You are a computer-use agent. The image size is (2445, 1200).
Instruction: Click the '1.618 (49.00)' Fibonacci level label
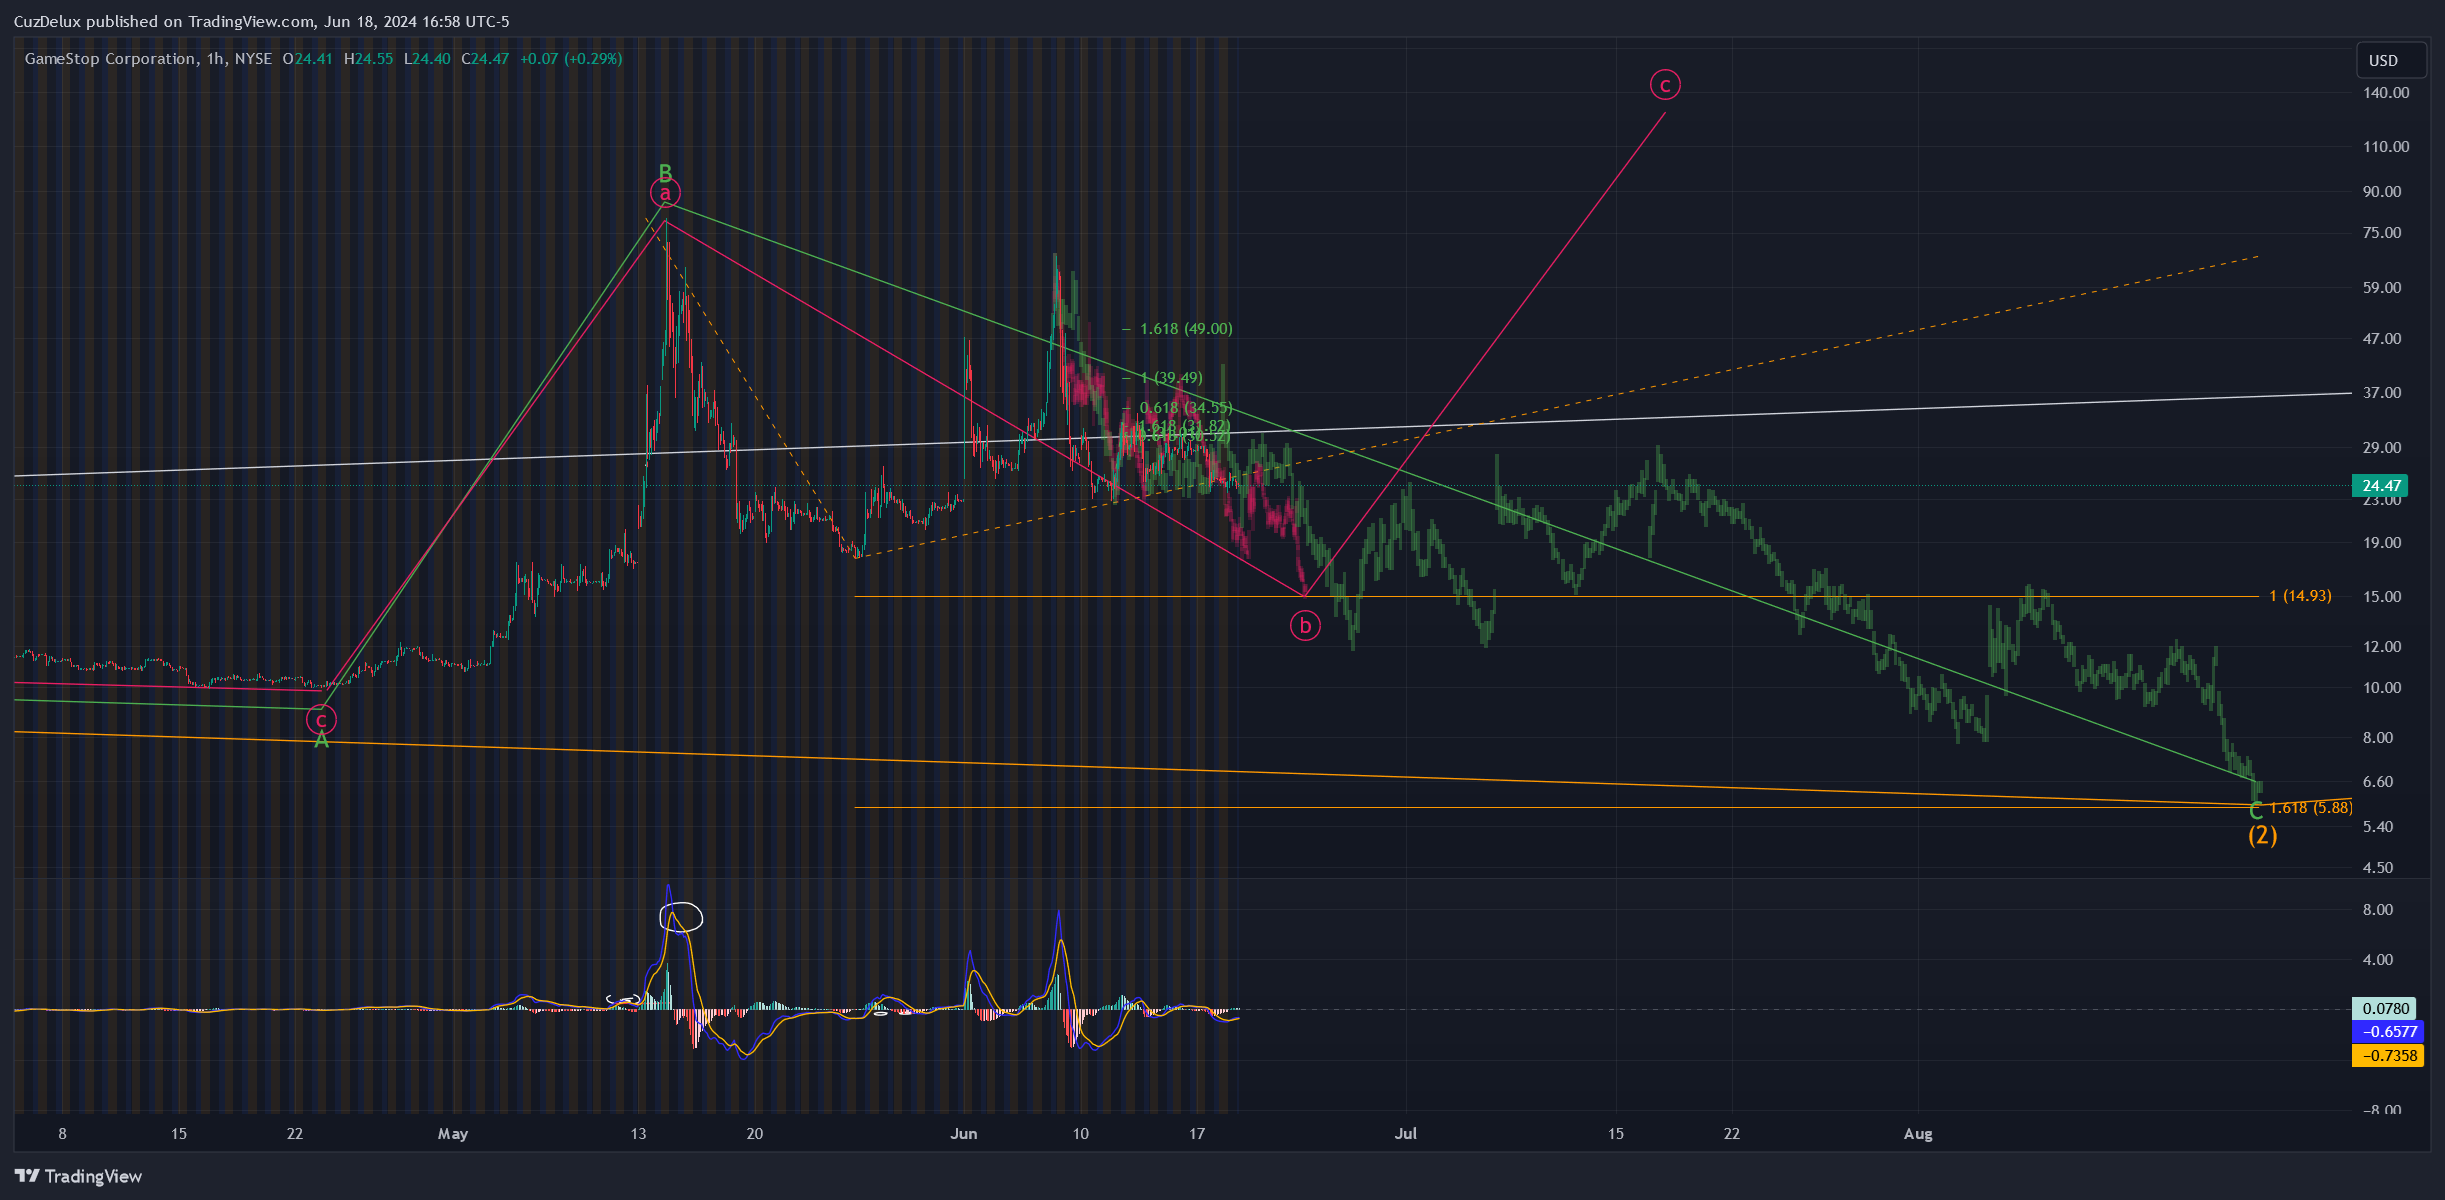[x=1186, y=329]
